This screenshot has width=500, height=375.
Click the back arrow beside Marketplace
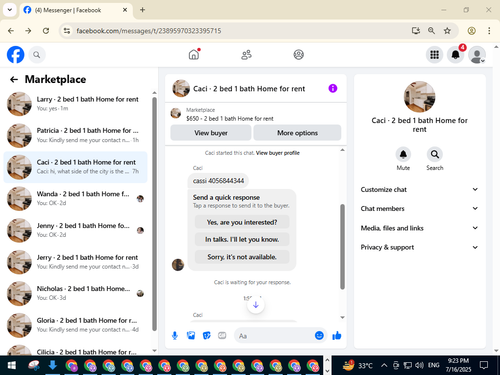14,79
